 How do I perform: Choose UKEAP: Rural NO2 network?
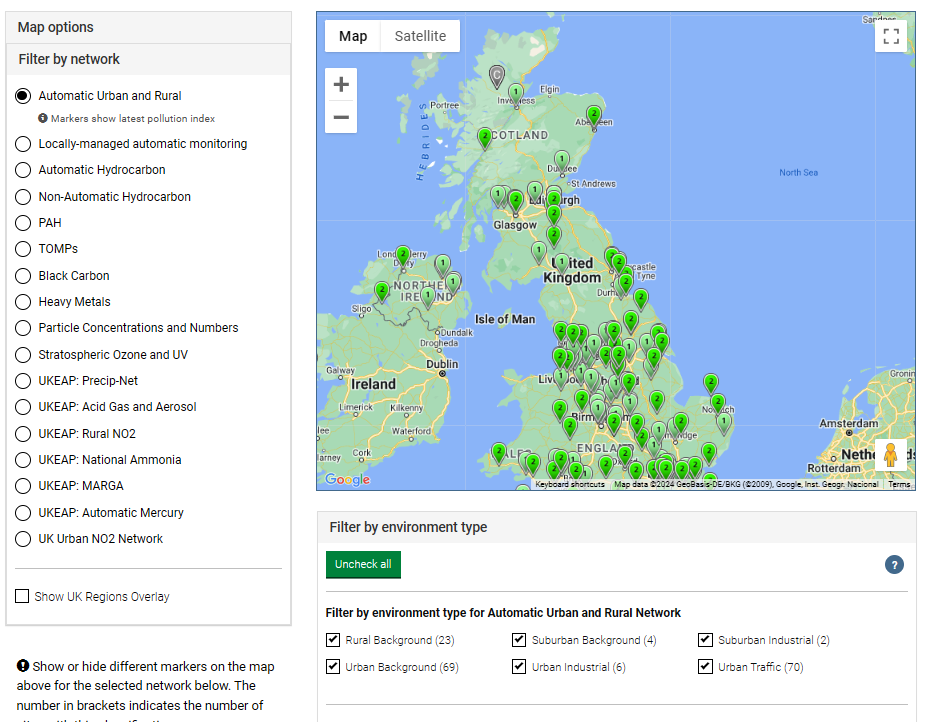coord(23,434)
